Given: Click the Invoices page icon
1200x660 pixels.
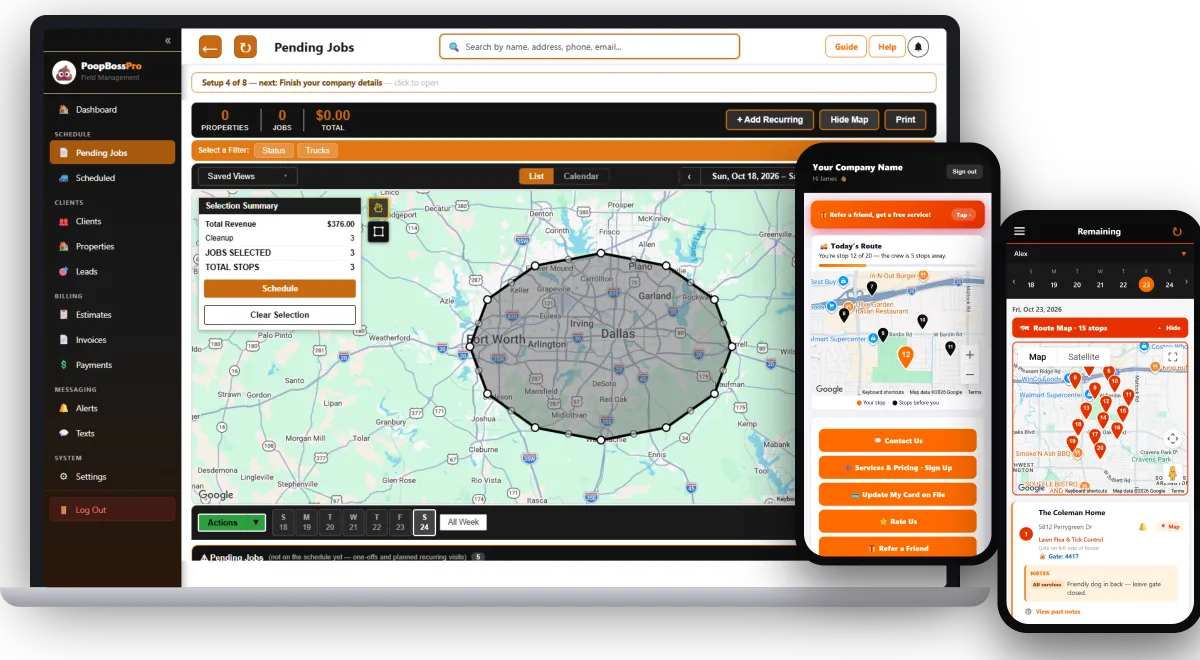Looking at the screenshot, I should pos(64,340).
